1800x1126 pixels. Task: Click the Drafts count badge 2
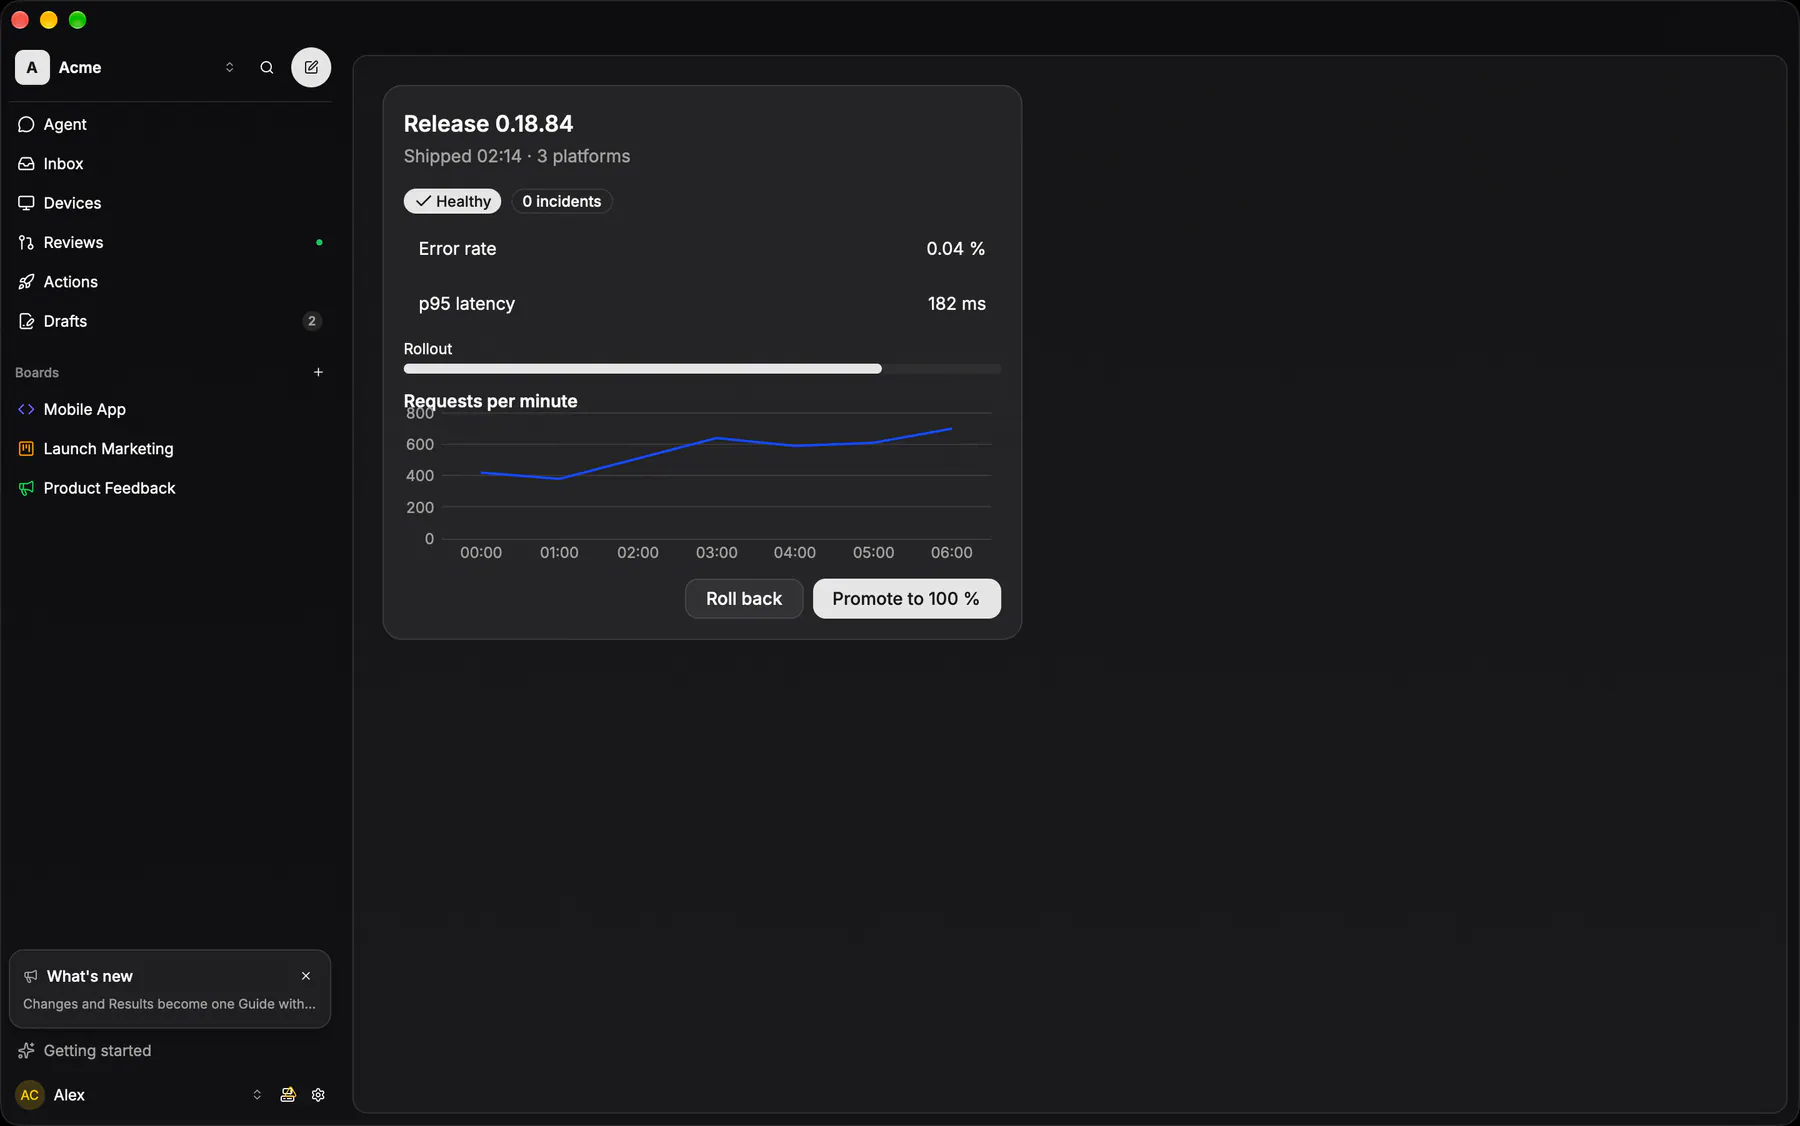[x=312, y=321]
